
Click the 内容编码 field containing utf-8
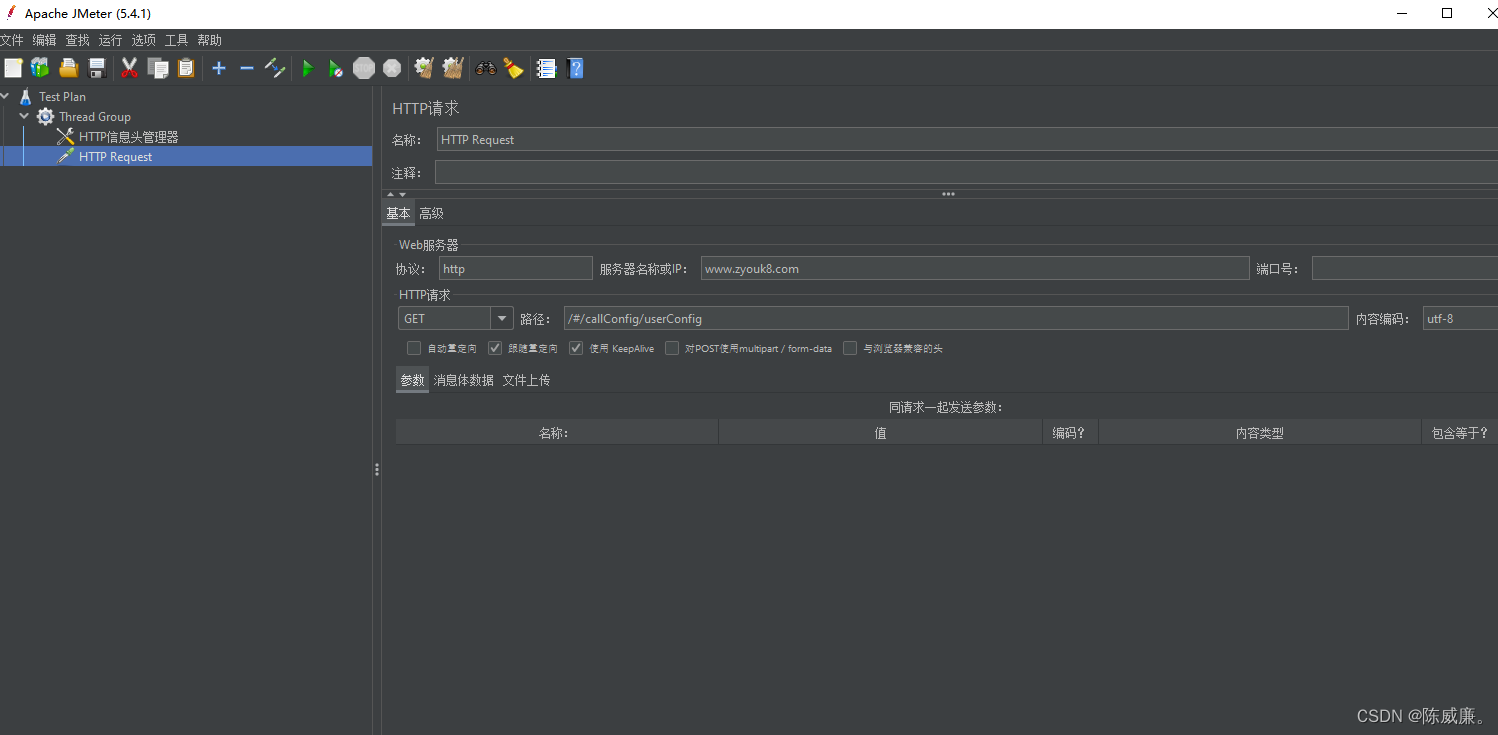1460,318
